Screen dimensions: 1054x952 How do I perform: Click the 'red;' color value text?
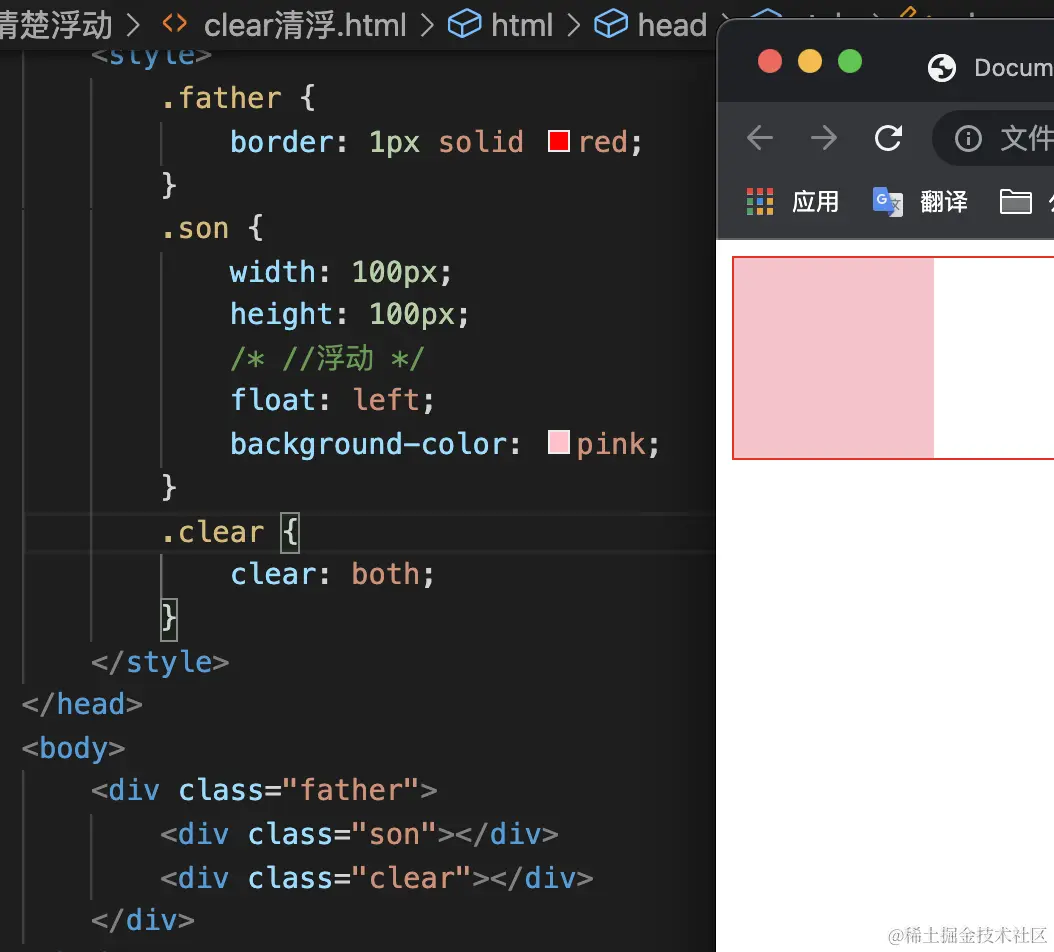click(x=610, y=142)
